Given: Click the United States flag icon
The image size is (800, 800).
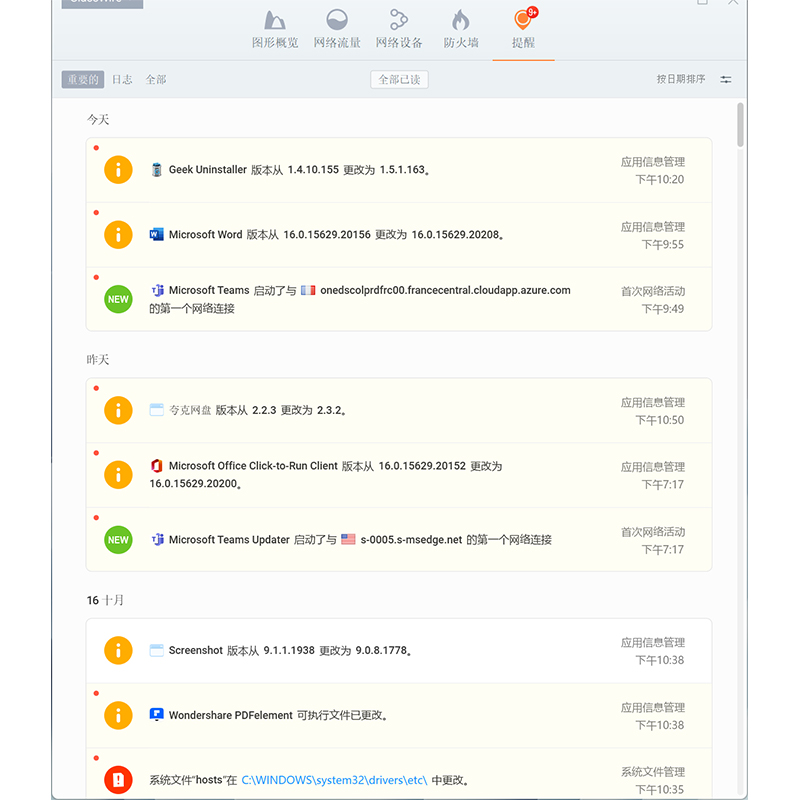Looking at the screenshot, I should [x=348, y=539].
